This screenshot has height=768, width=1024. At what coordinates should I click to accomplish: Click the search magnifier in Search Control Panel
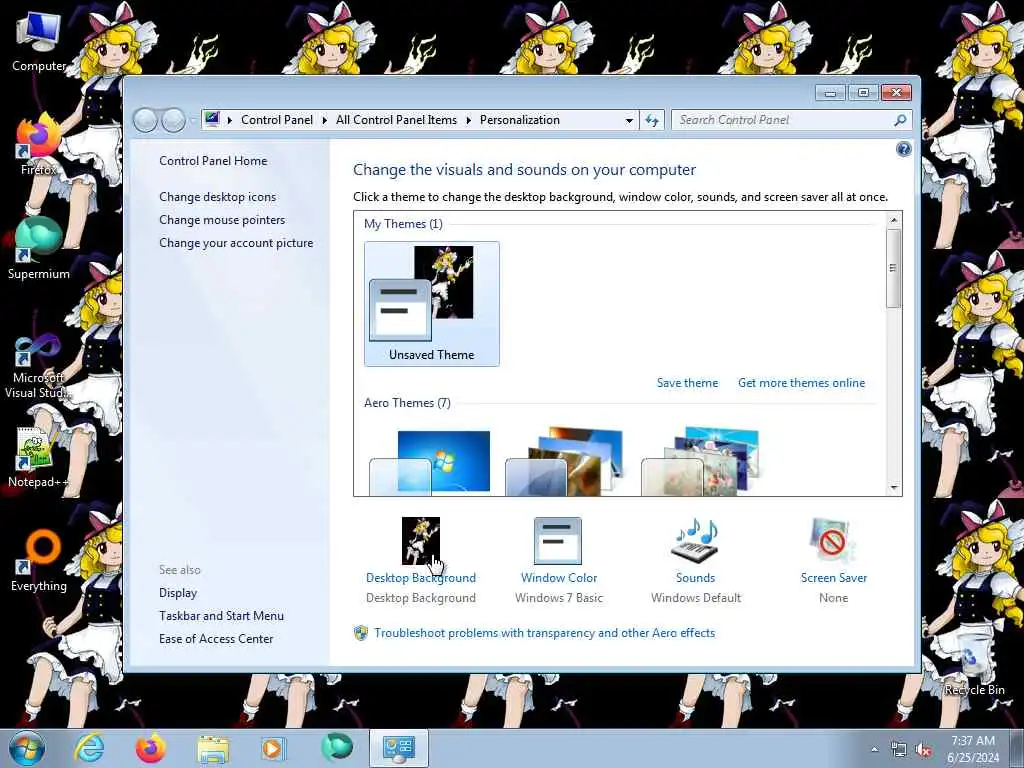click(900, 120)
